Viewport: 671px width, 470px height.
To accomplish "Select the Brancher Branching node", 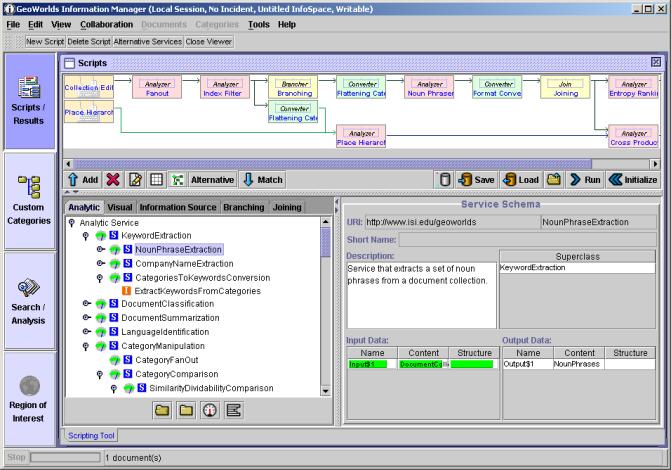I will [x=293, y=87].
